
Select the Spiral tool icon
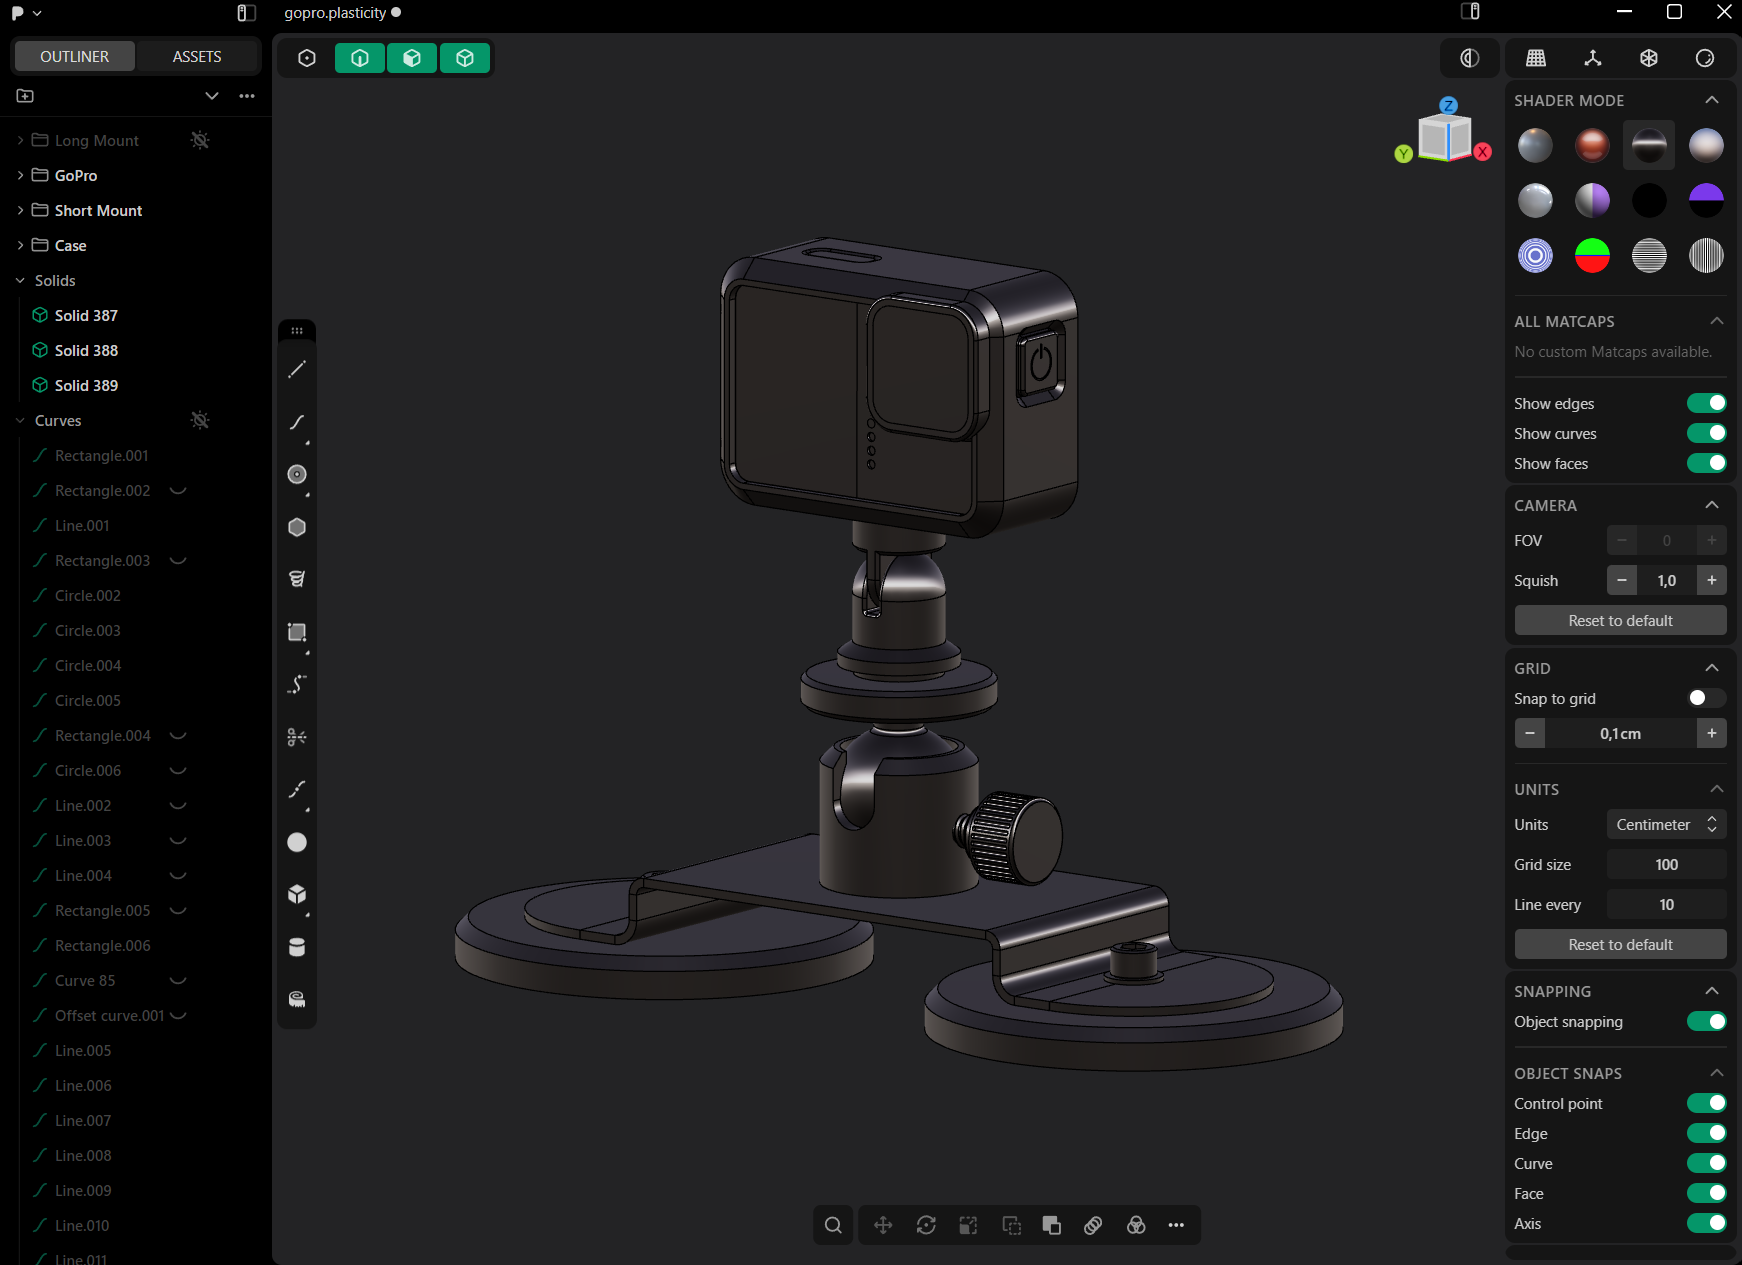point(297,579)
